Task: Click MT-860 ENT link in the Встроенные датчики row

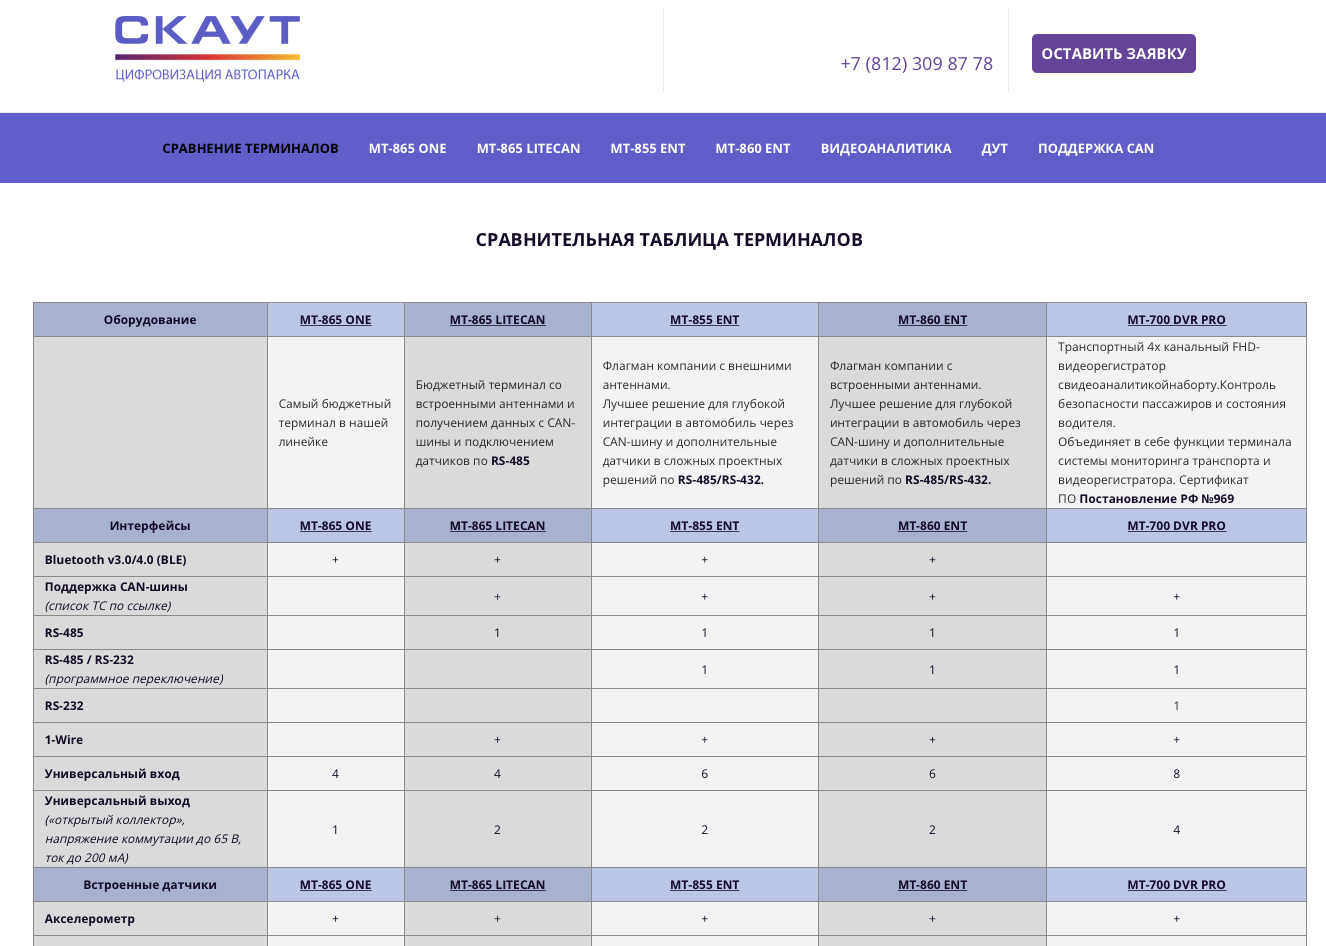Action: click(932, 885)
